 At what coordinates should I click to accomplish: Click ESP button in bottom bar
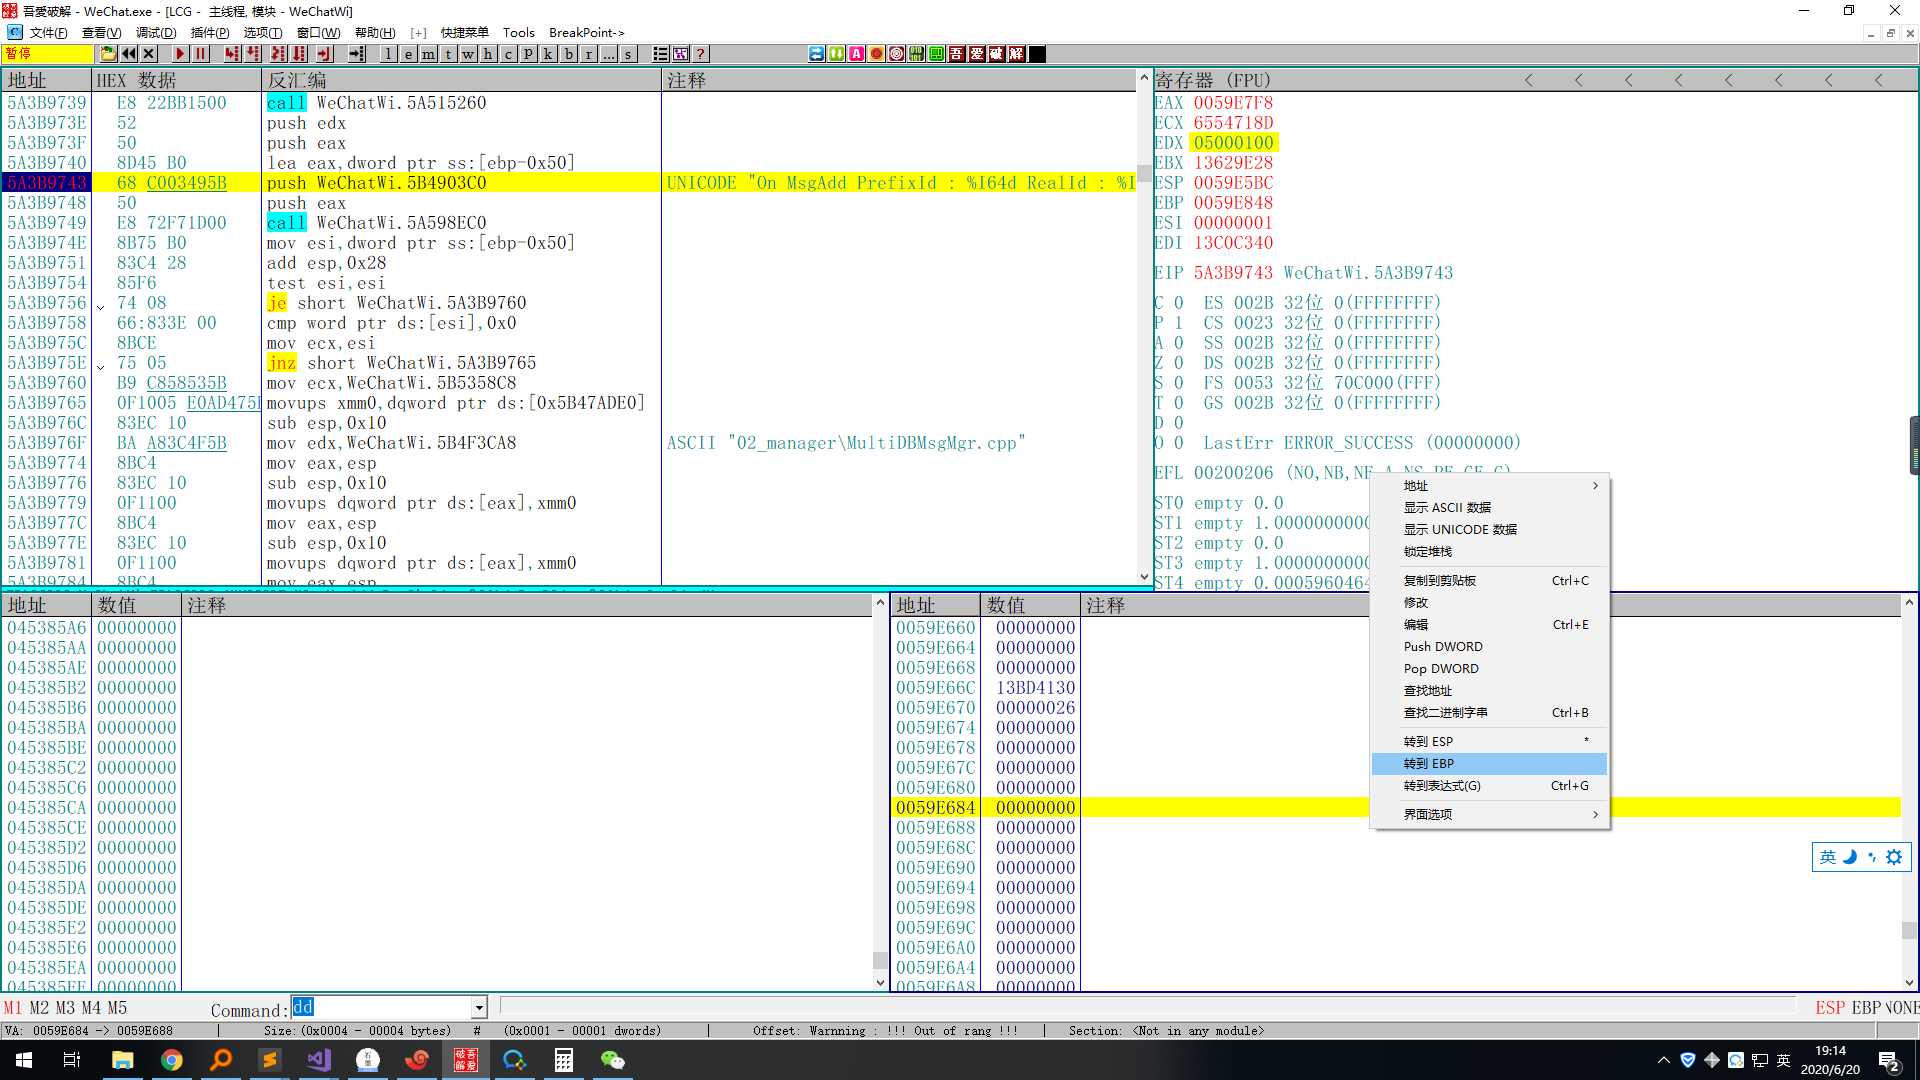click(x=1830, y=1008)
